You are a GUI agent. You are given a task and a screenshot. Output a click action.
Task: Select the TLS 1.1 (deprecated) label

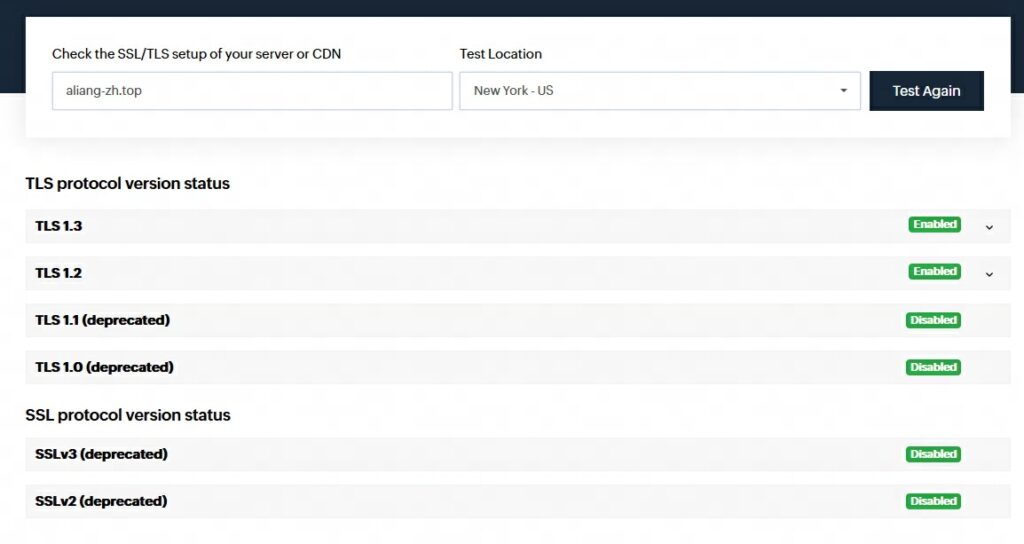coord(102,320)
